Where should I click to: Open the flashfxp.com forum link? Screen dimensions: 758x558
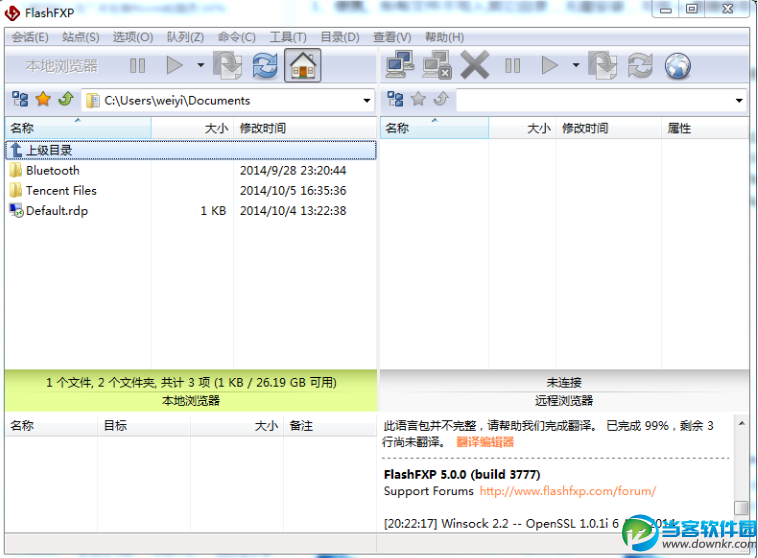[568, 491]
